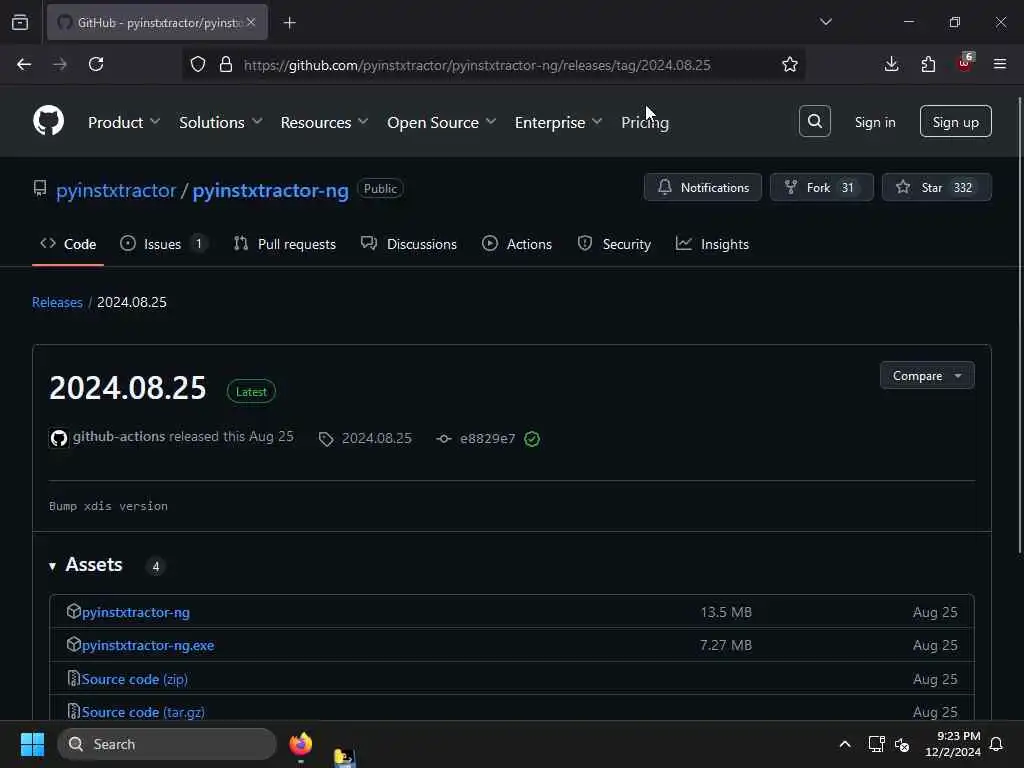Open the Pricing page

(645, 122)
